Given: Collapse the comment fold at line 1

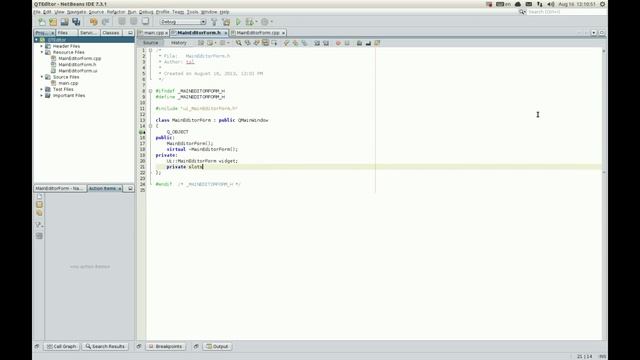Looking at the screenshot, I should 151,50.
